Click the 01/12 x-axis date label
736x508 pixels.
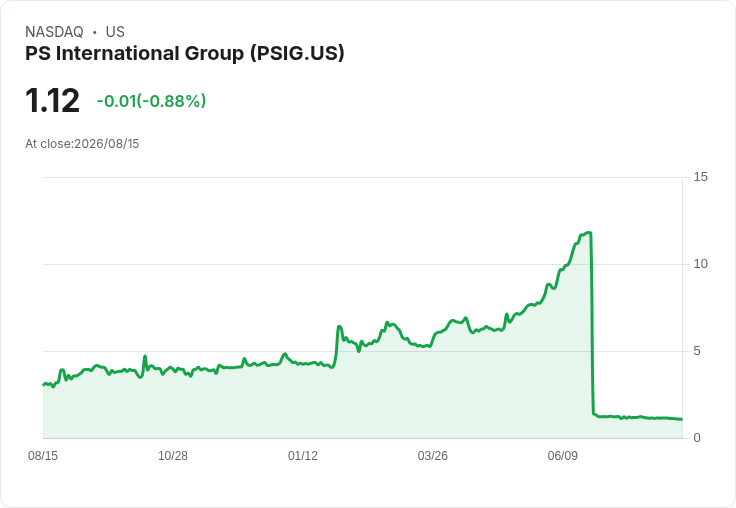coord(303,456)
